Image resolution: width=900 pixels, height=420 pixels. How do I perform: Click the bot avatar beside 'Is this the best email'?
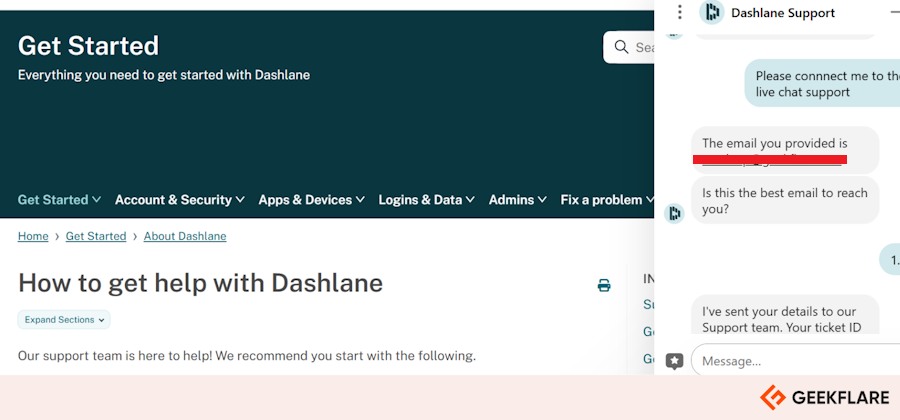click(674, 214)
